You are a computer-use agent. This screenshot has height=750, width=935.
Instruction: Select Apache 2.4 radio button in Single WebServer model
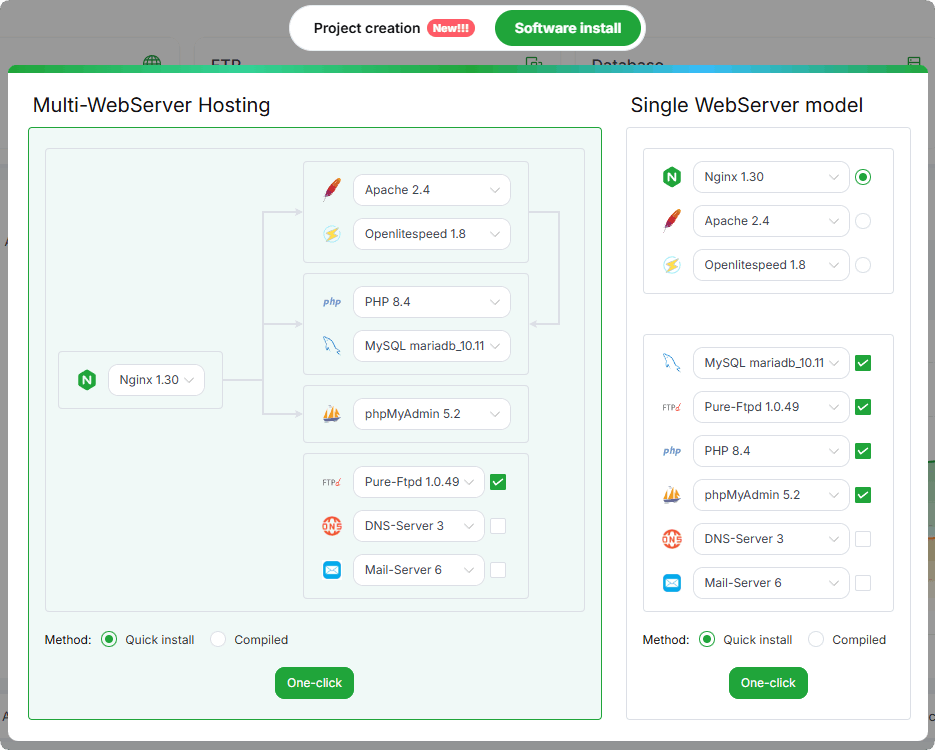[x=863, y=221]
